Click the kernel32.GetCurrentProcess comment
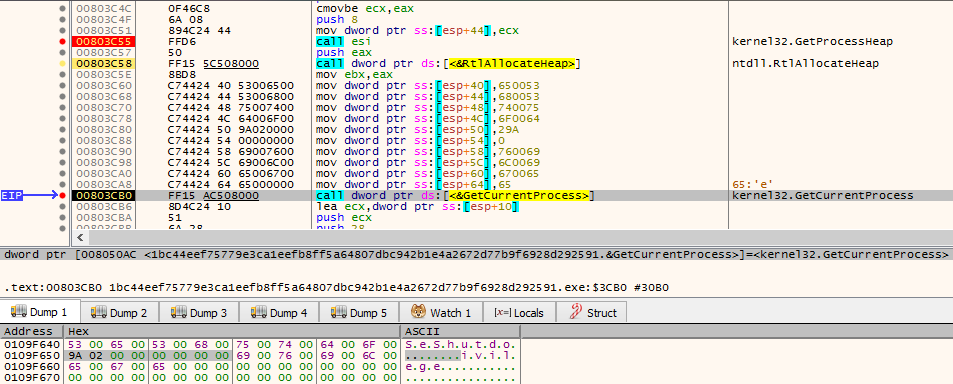Image resolution: width=953 pixels, height=384 pixels. 824,195
